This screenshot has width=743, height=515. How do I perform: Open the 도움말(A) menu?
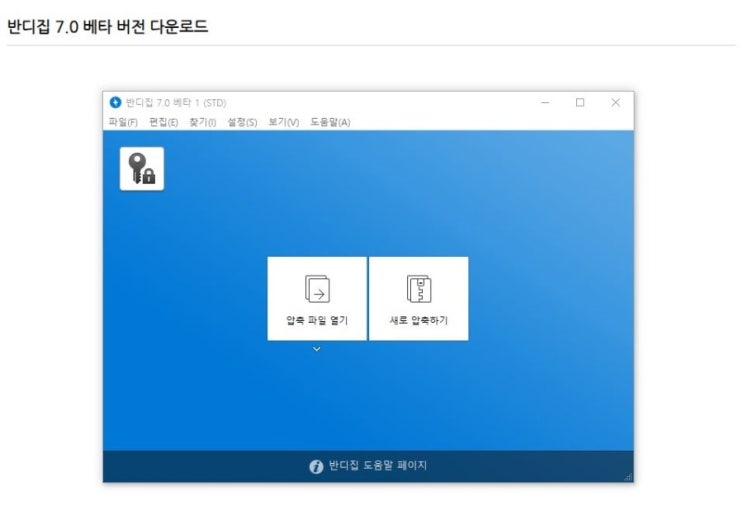(x=330, y=122)
